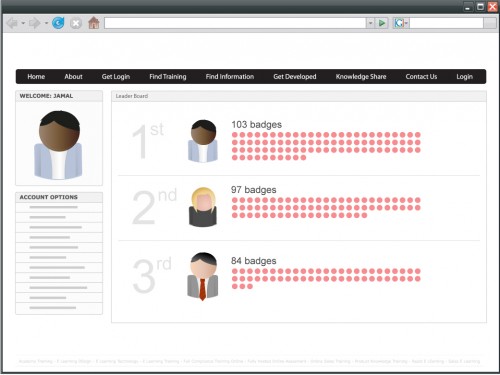Image resolution: width=500 pixels, height=375 pixels.
Task: Click the search submit button beside search field
Action: click(490, 23)
